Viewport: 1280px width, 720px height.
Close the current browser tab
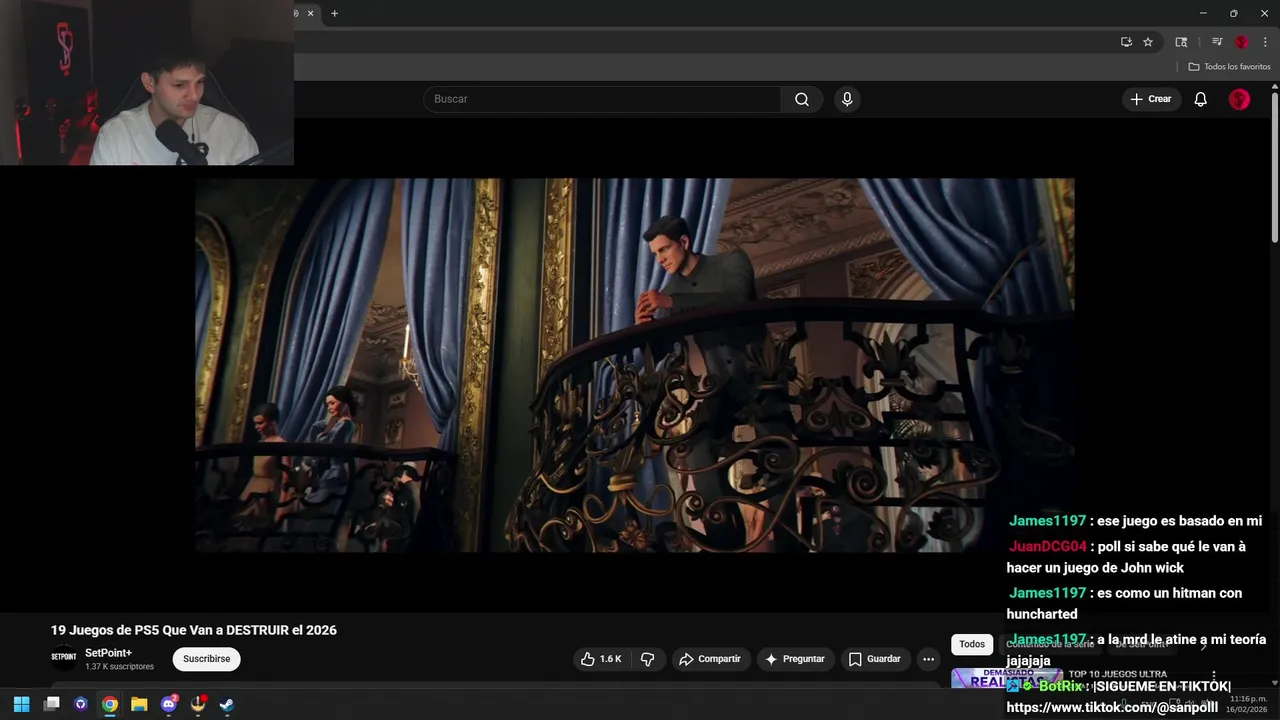coord(310,13)
